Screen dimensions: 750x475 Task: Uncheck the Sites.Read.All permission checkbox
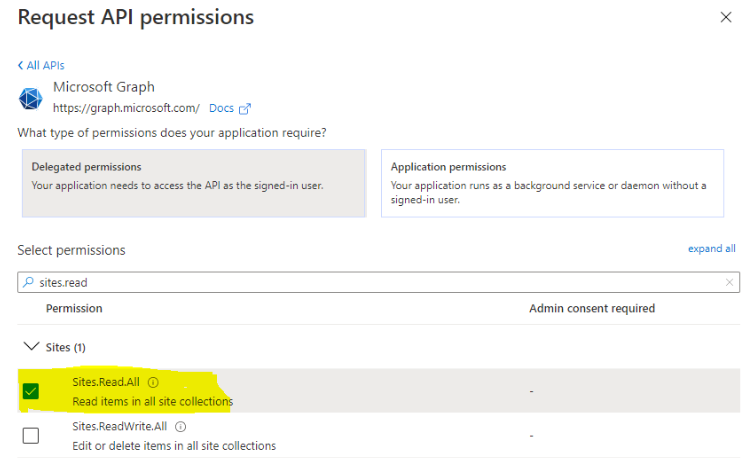pyautogui.click(x=31, y=391)
